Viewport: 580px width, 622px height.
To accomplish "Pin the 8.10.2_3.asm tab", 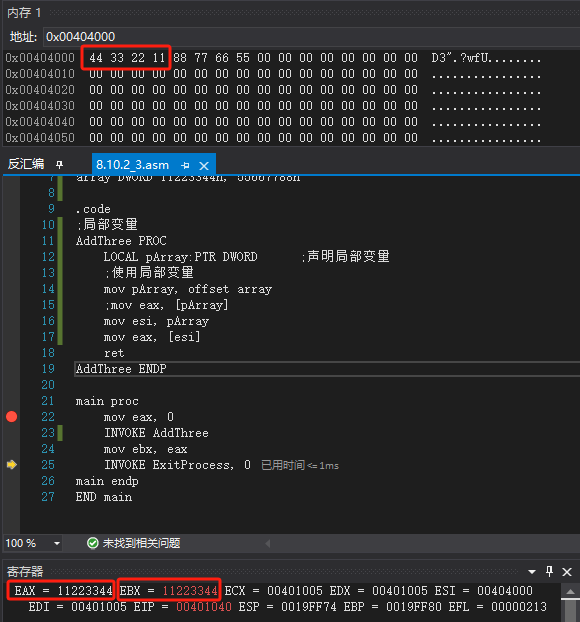I will [x=185, y=165].
